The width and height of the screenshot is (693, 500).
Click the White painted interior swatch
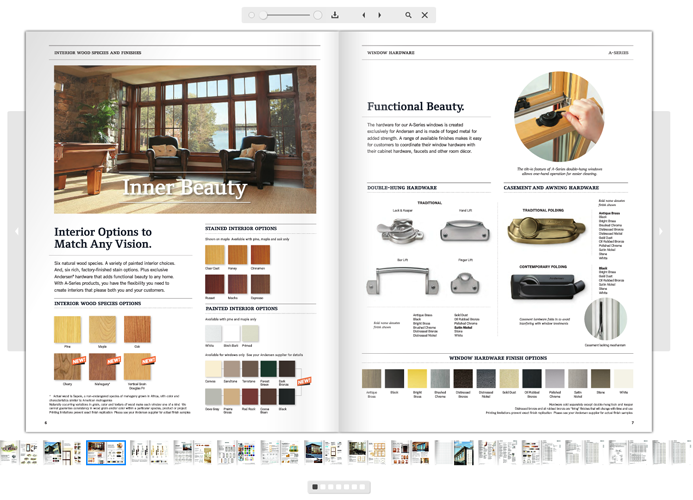(x=213, y=334)
